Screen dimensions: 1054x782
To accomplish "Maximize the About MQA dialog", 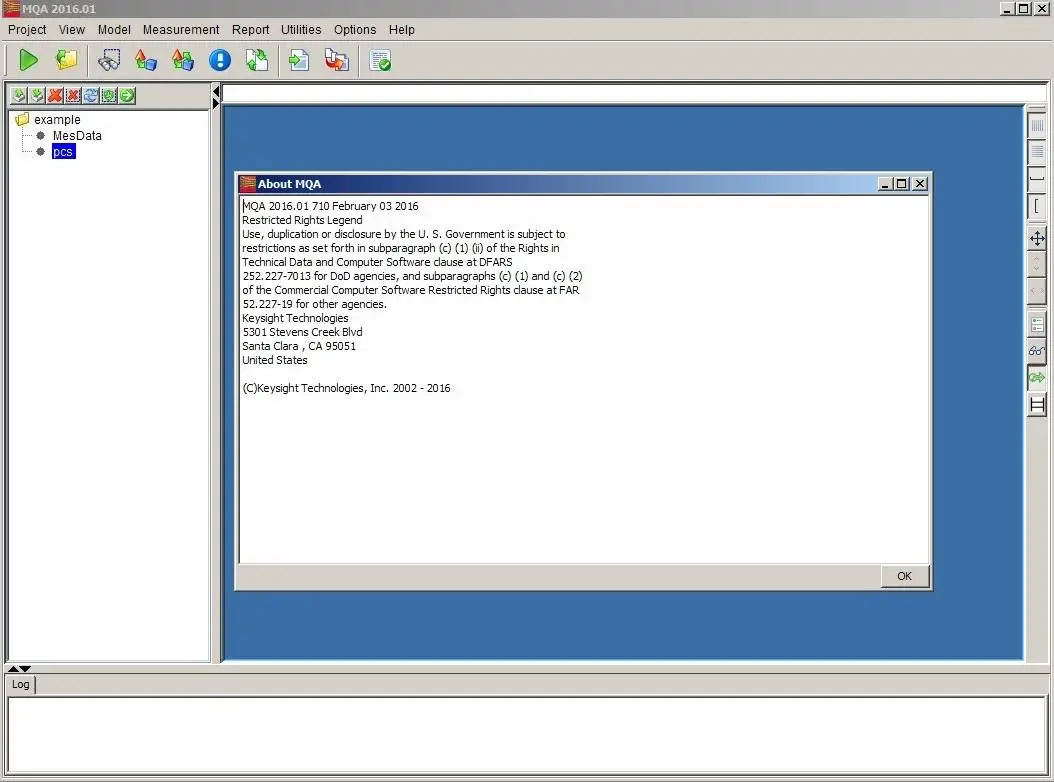I will click(x=902, y=184).
